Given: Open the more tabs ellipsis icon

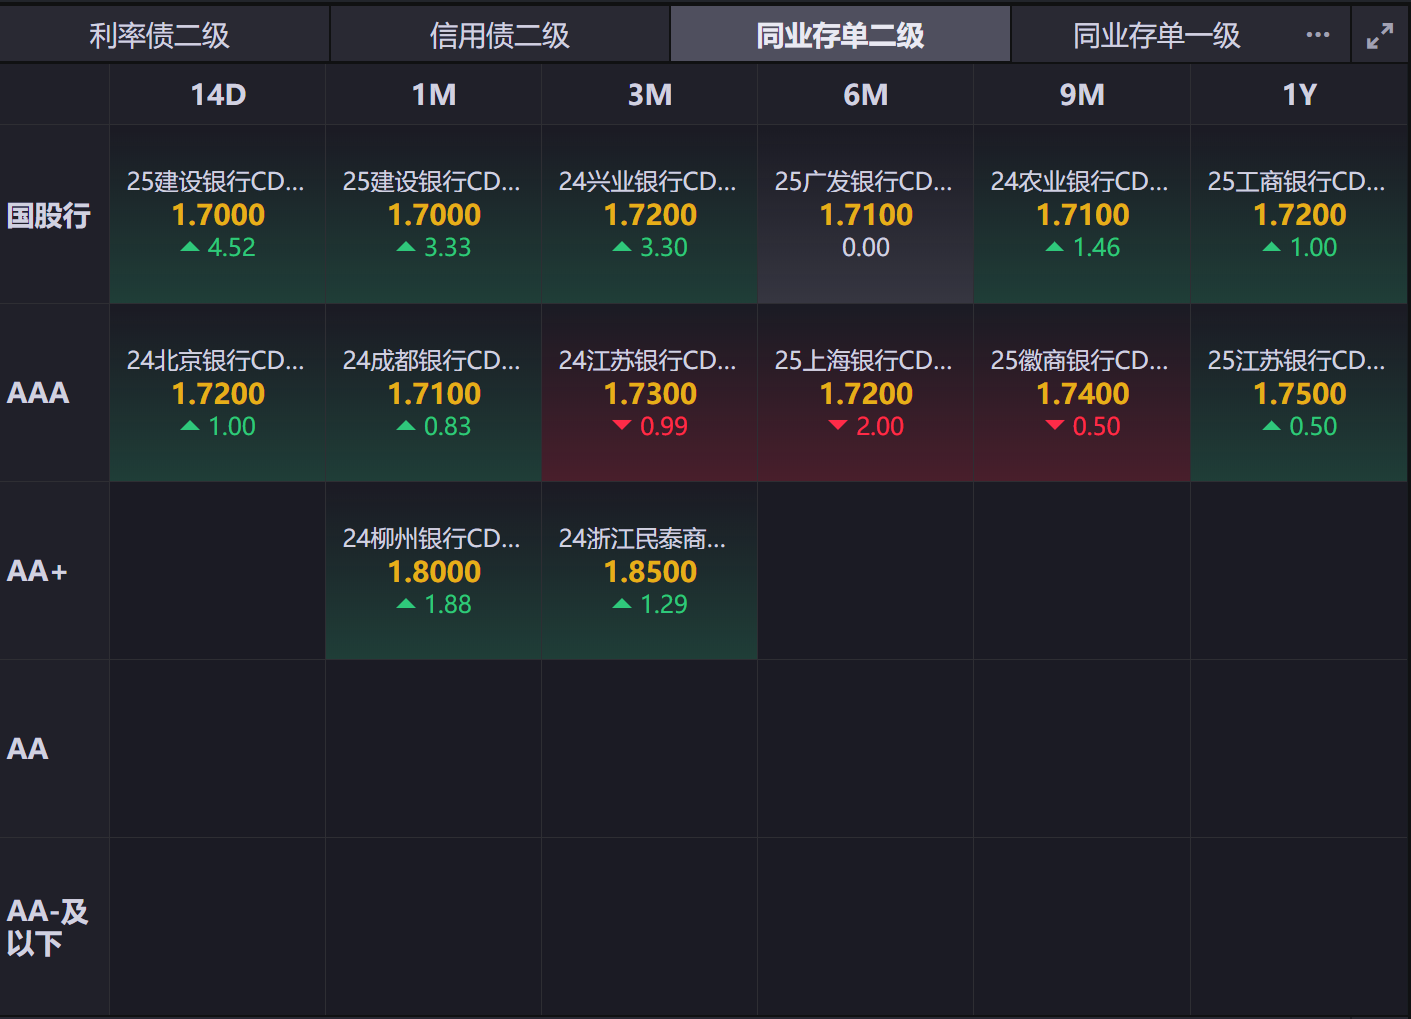Looking at the screenshot, I should pyautogui.click(x=1318, y=35).
